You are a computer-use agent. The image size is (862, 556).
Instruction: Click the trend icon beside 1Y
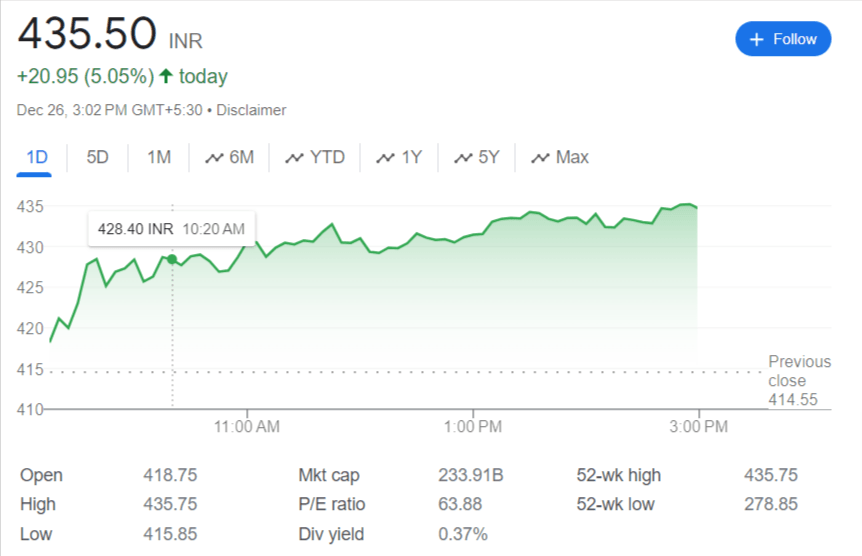[x=385, y=158]
